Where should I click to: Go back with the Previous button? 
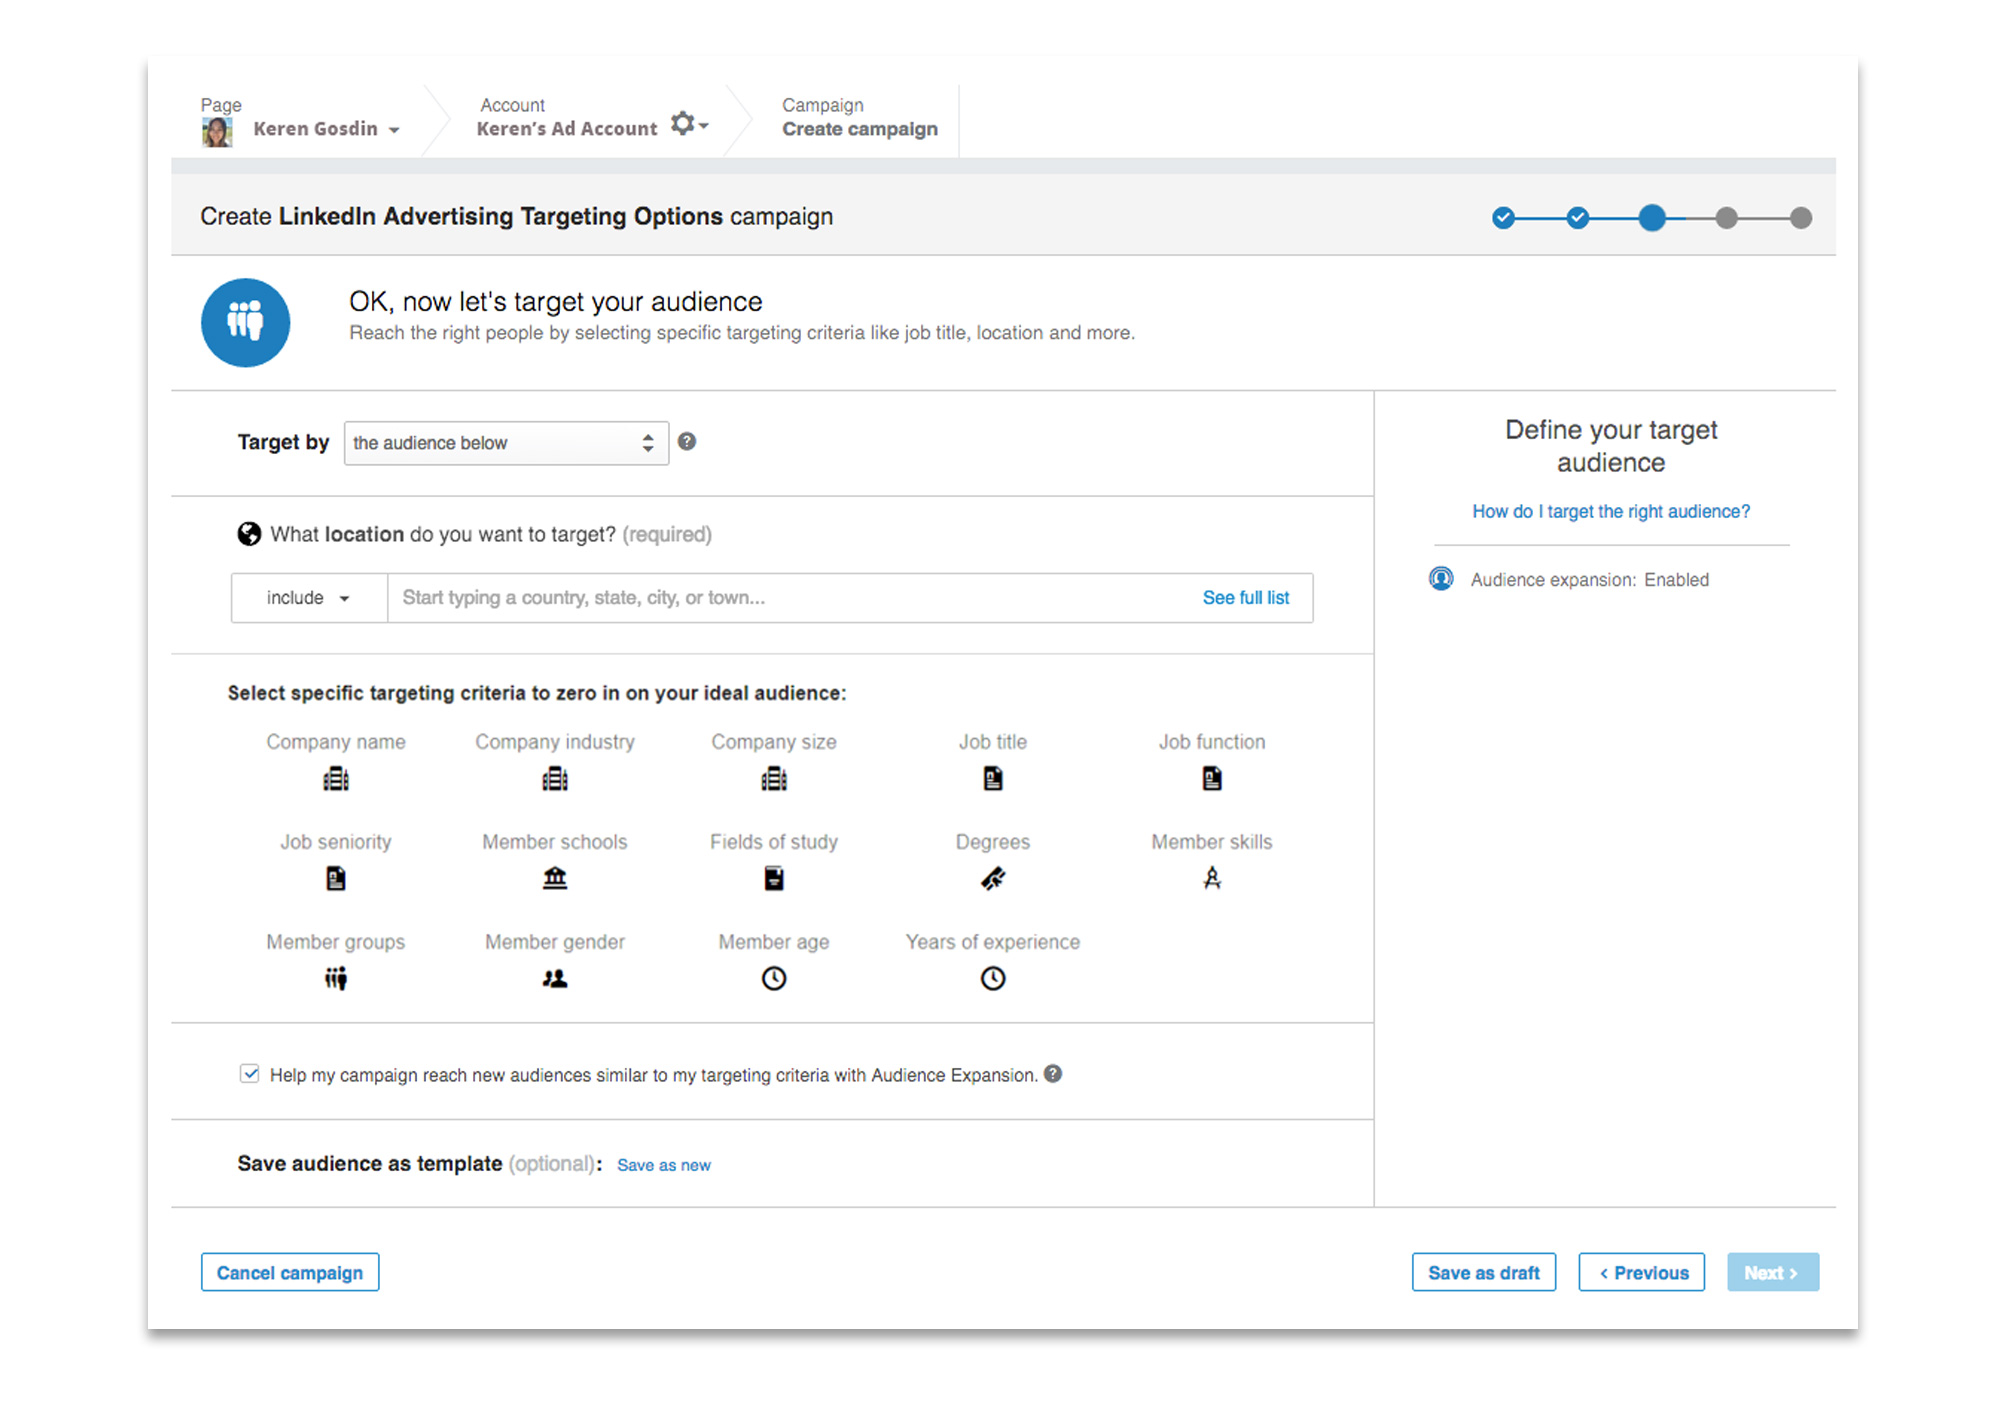pos(1642,1272)
